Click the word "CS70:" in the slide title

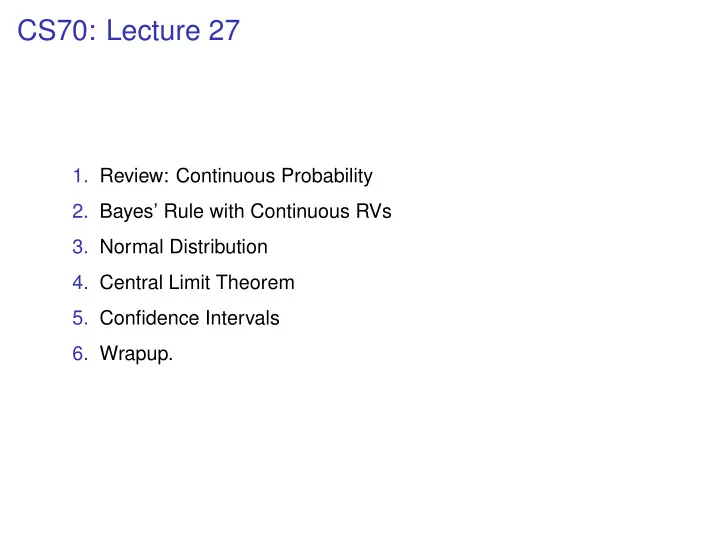[x=57, y=30]
